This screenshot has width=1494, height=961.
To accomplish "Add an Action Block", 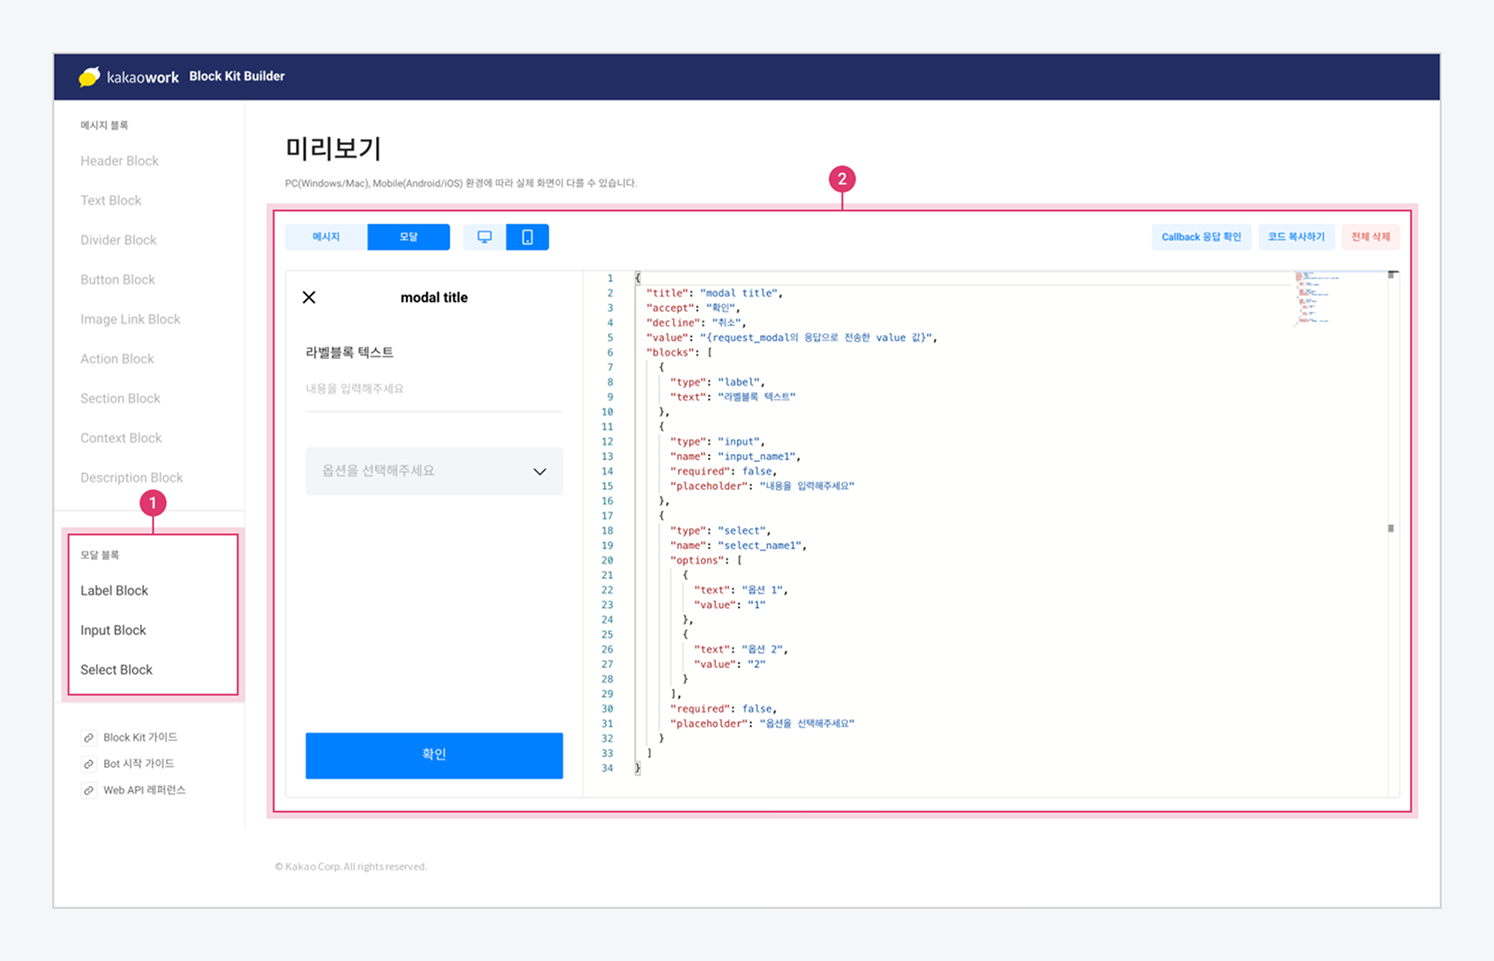I will pos(117,359).
